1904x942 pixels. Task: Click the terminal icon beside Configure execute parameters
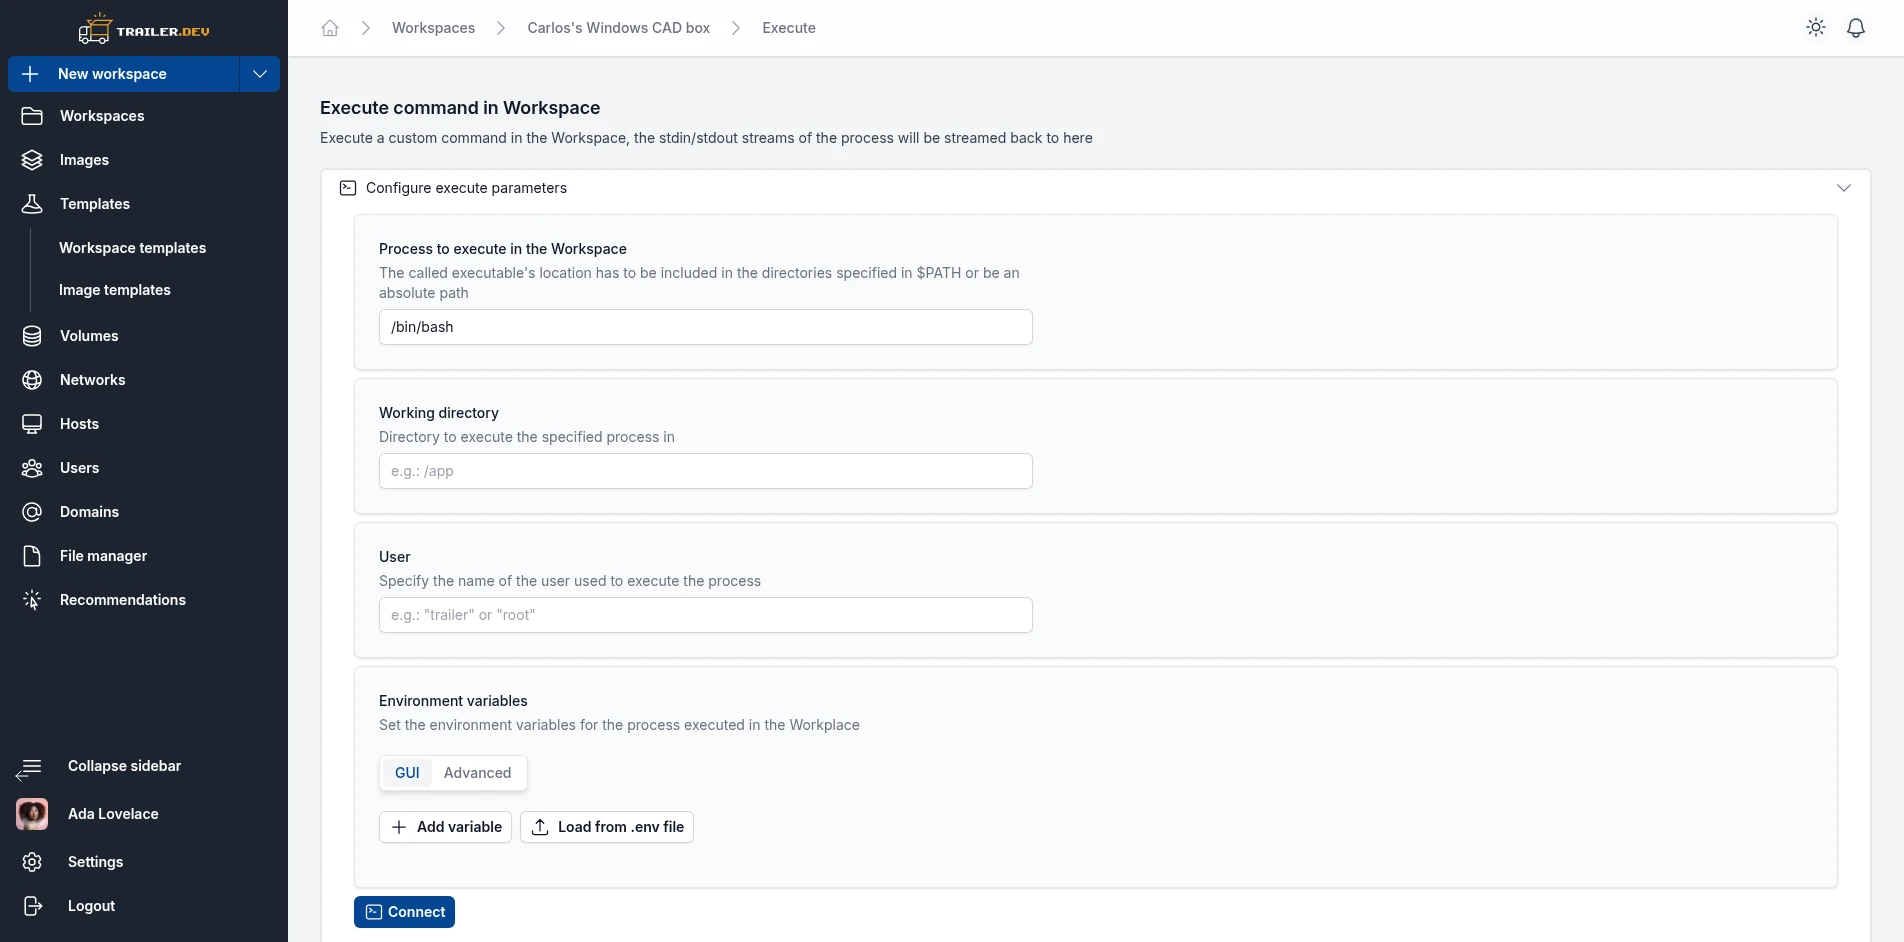pos(348,188)
